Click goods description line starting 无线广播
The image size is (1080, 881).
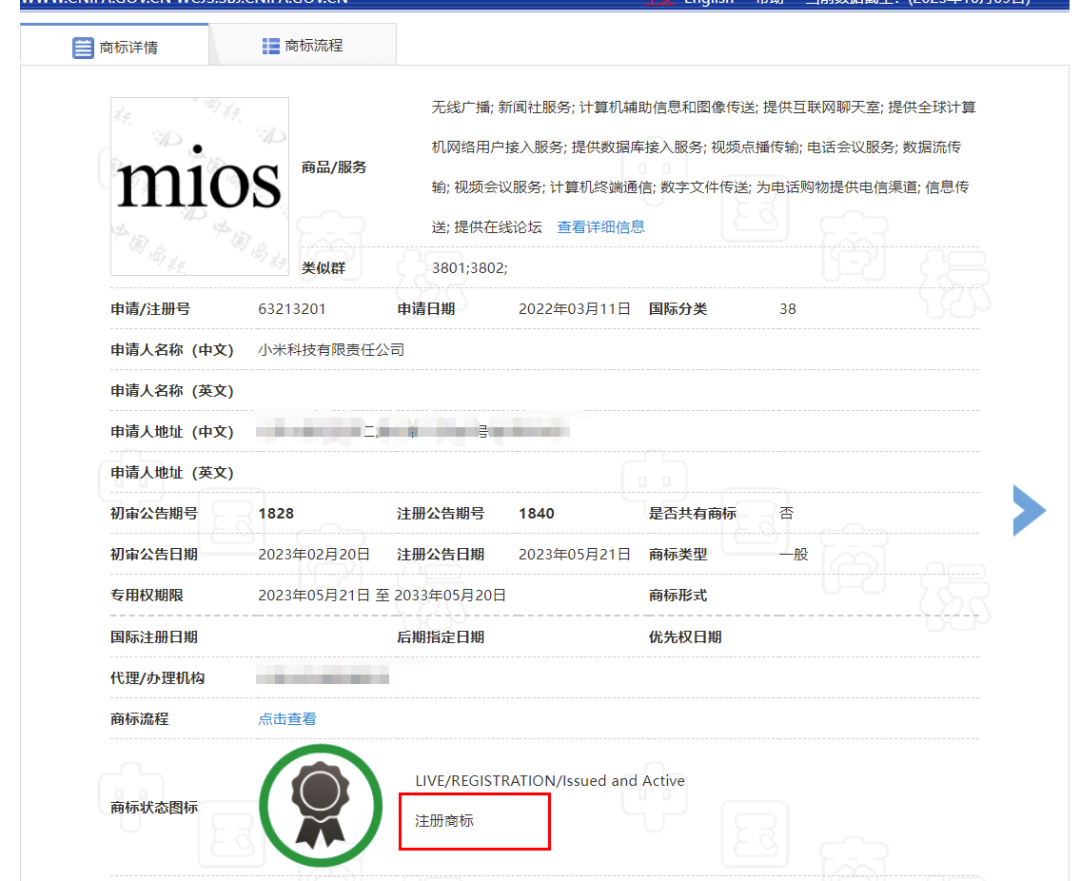coord(704,107)
